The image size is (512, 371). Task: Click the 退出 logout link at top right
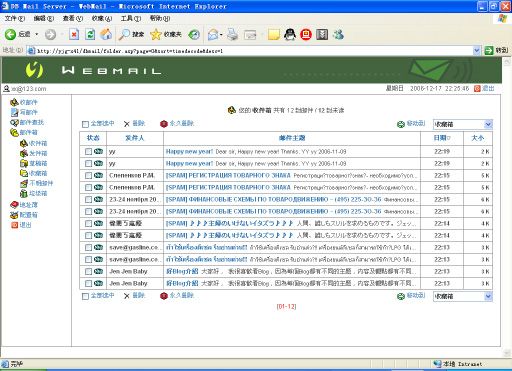click(x=488, y=88)
